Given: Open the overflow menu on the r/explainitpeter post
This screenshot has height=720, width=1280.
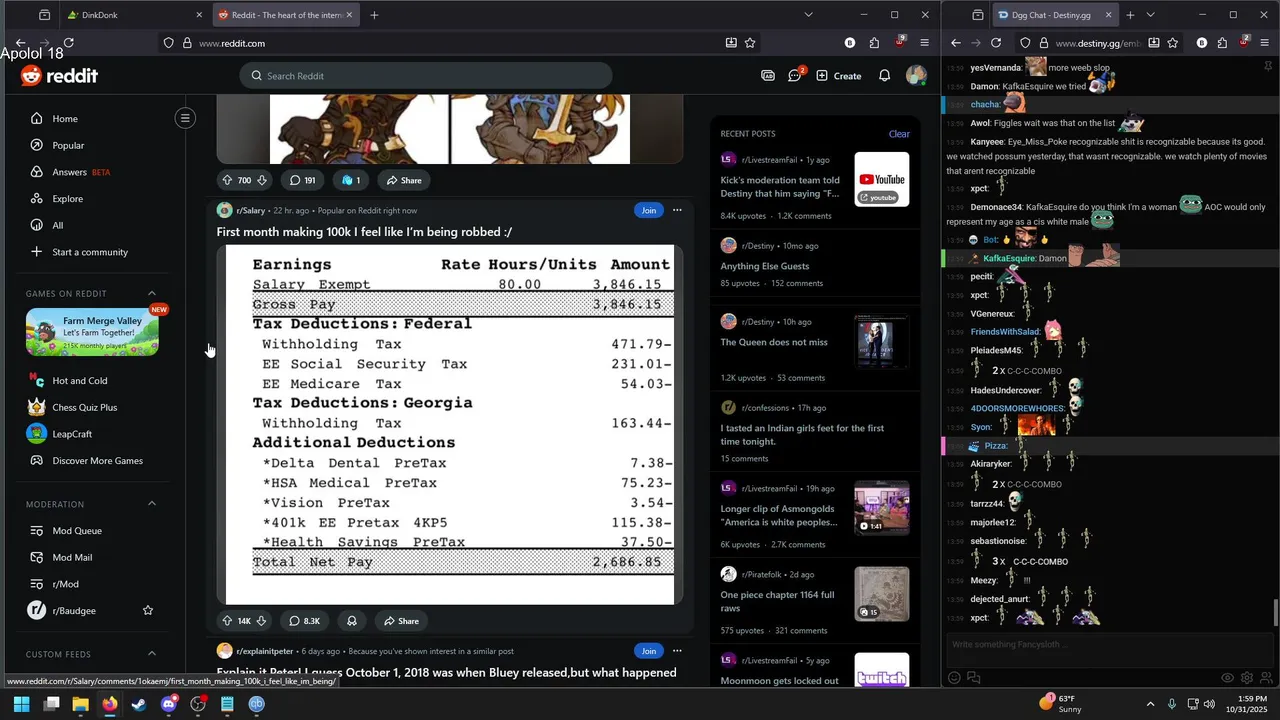Looking at the screenshot, I should pos(677,651).
